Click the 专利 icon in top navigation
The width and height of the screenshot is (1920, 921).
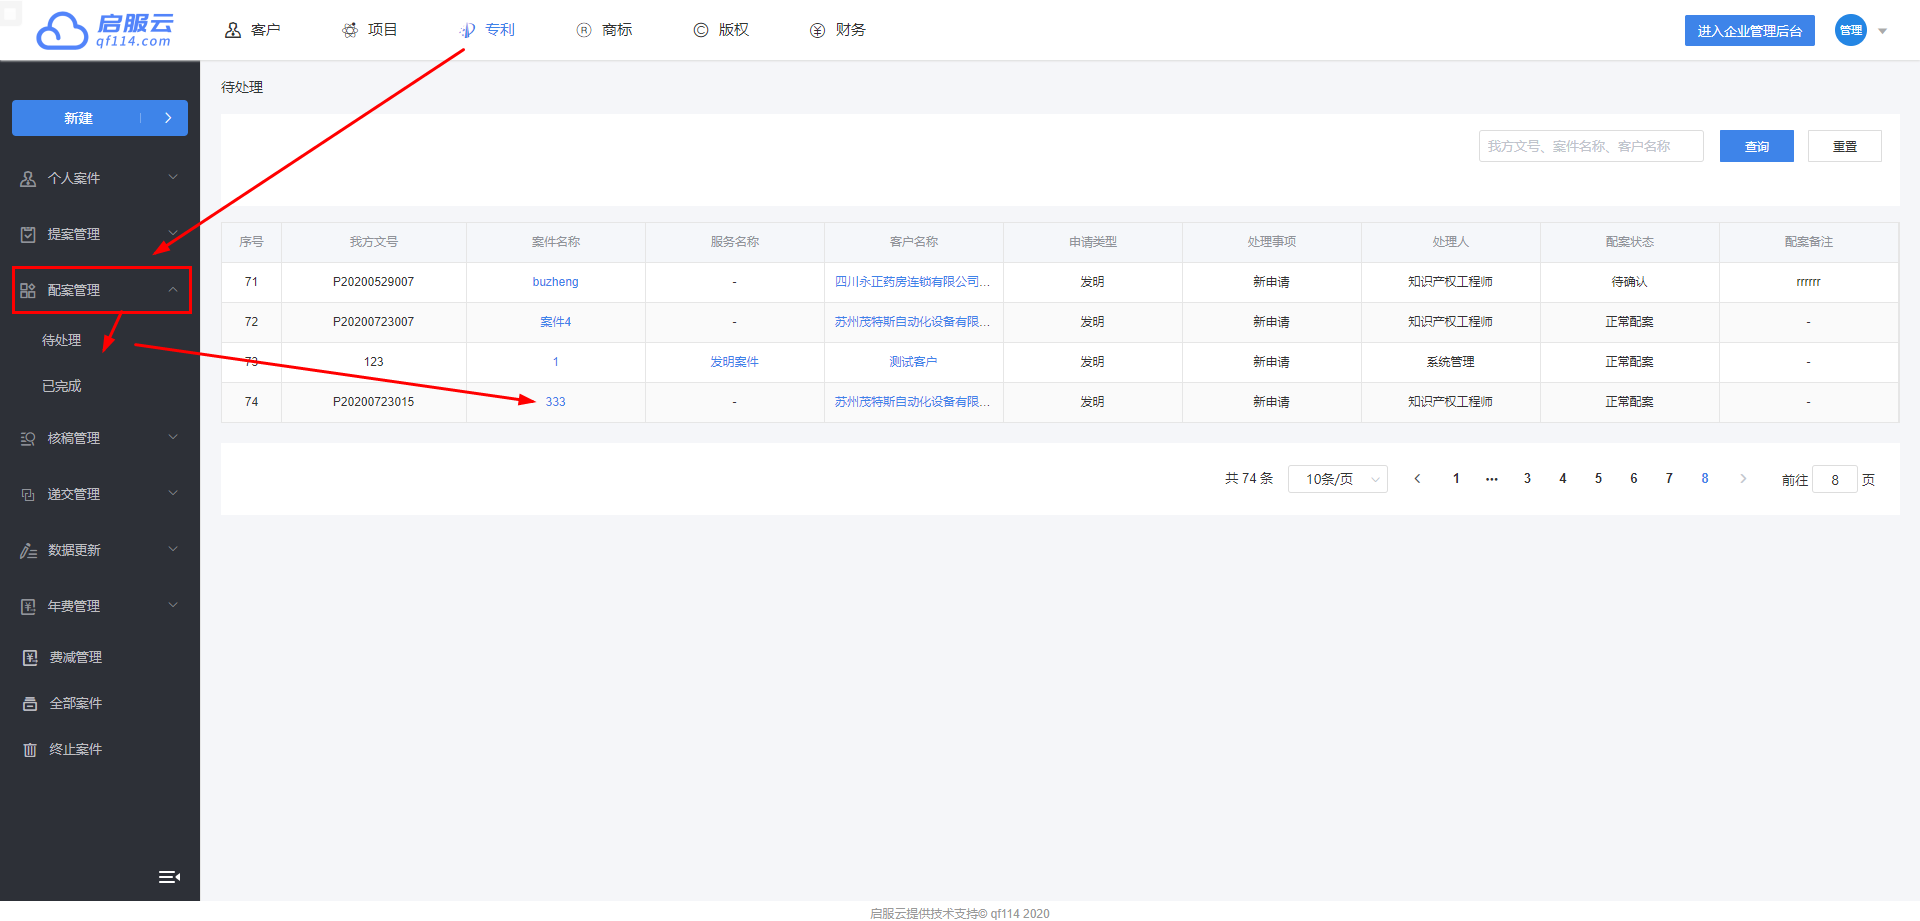click(x=467, y=30)
